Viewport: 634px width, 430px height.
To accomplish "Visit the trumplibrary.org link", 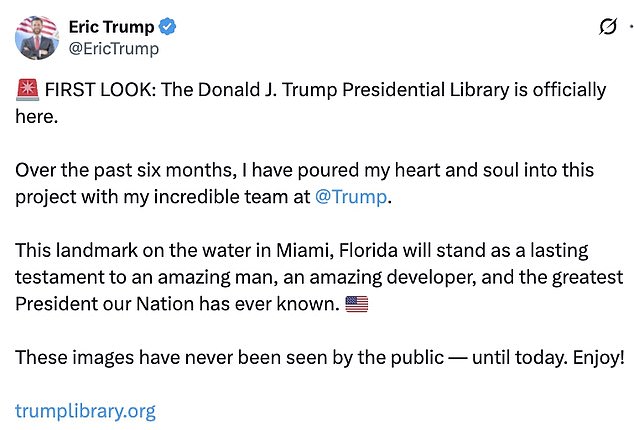I will tap(85, 410).
